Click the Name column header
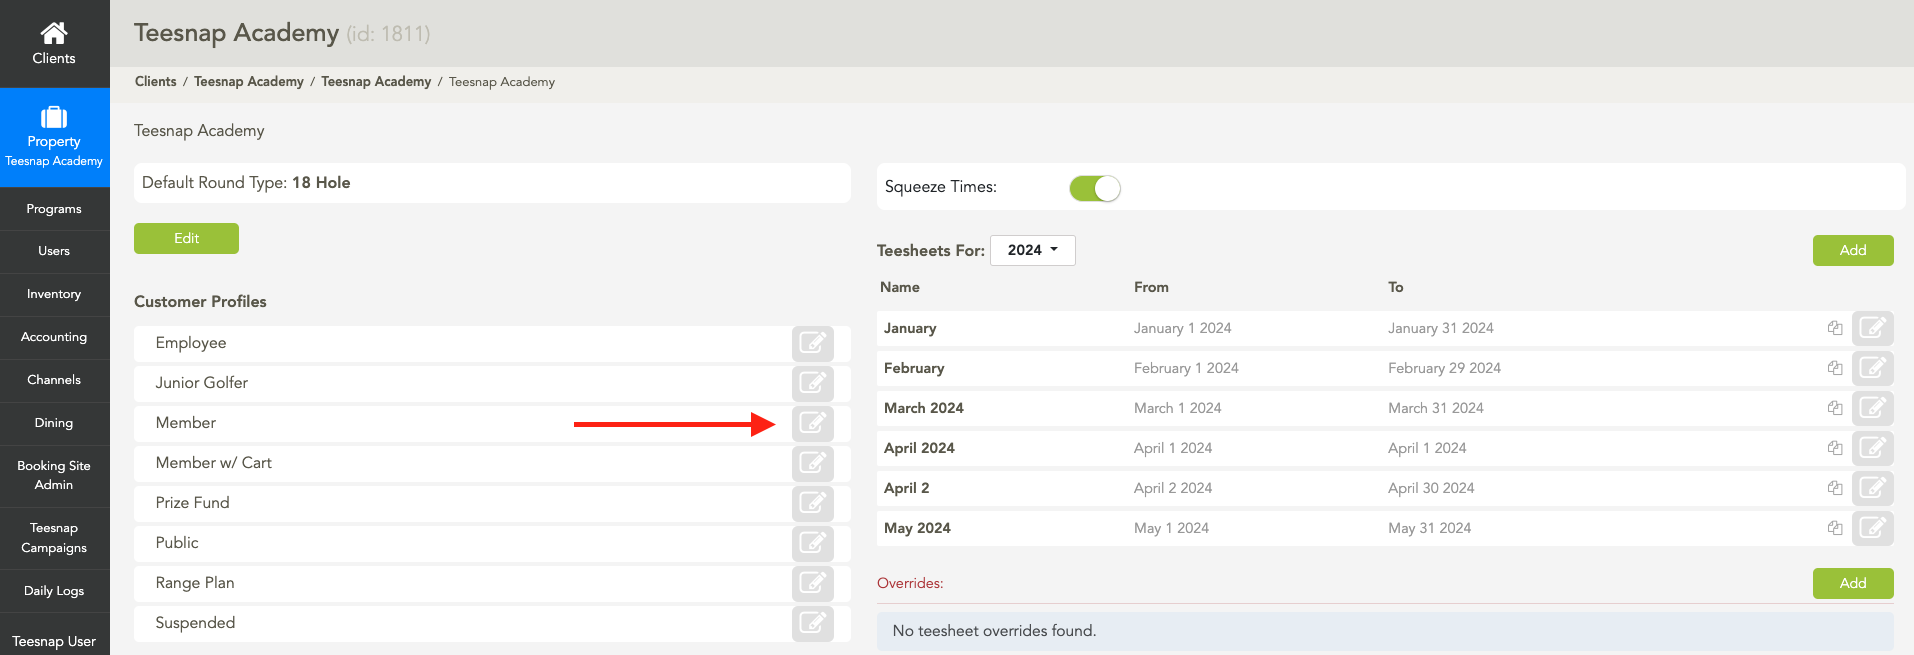 pos(900,287)
